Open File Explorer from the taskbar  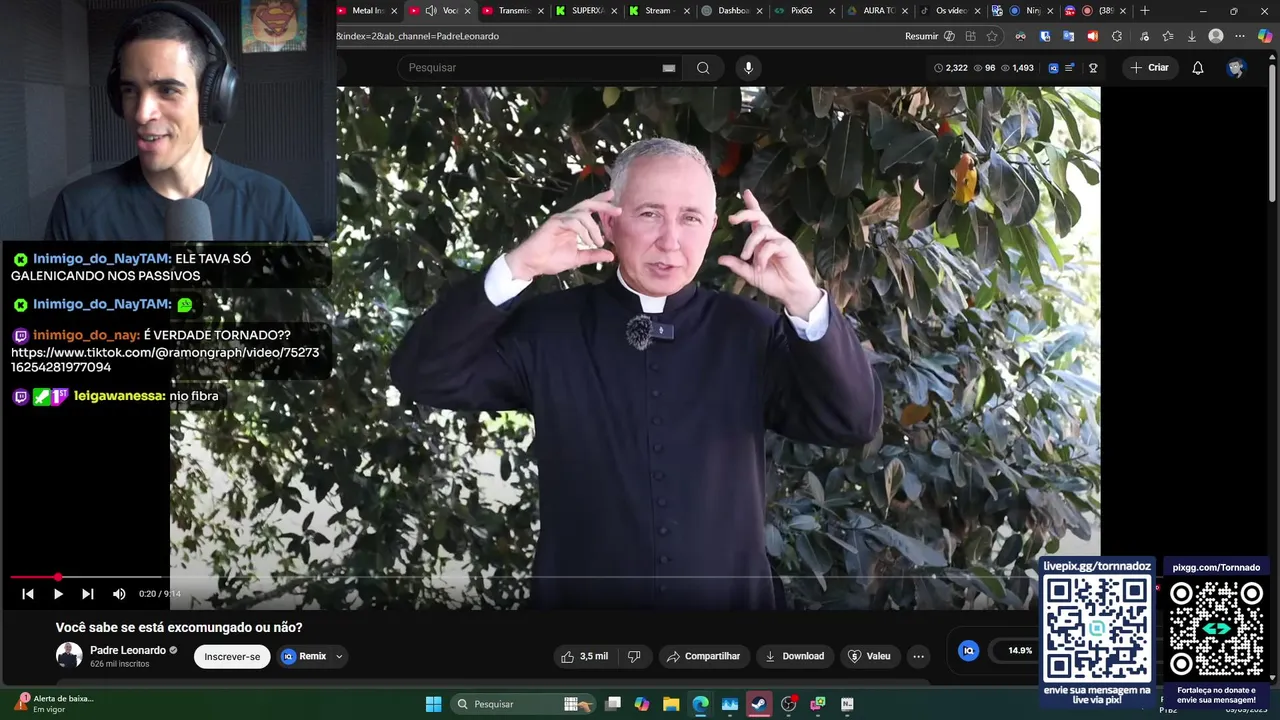point(671,704)
